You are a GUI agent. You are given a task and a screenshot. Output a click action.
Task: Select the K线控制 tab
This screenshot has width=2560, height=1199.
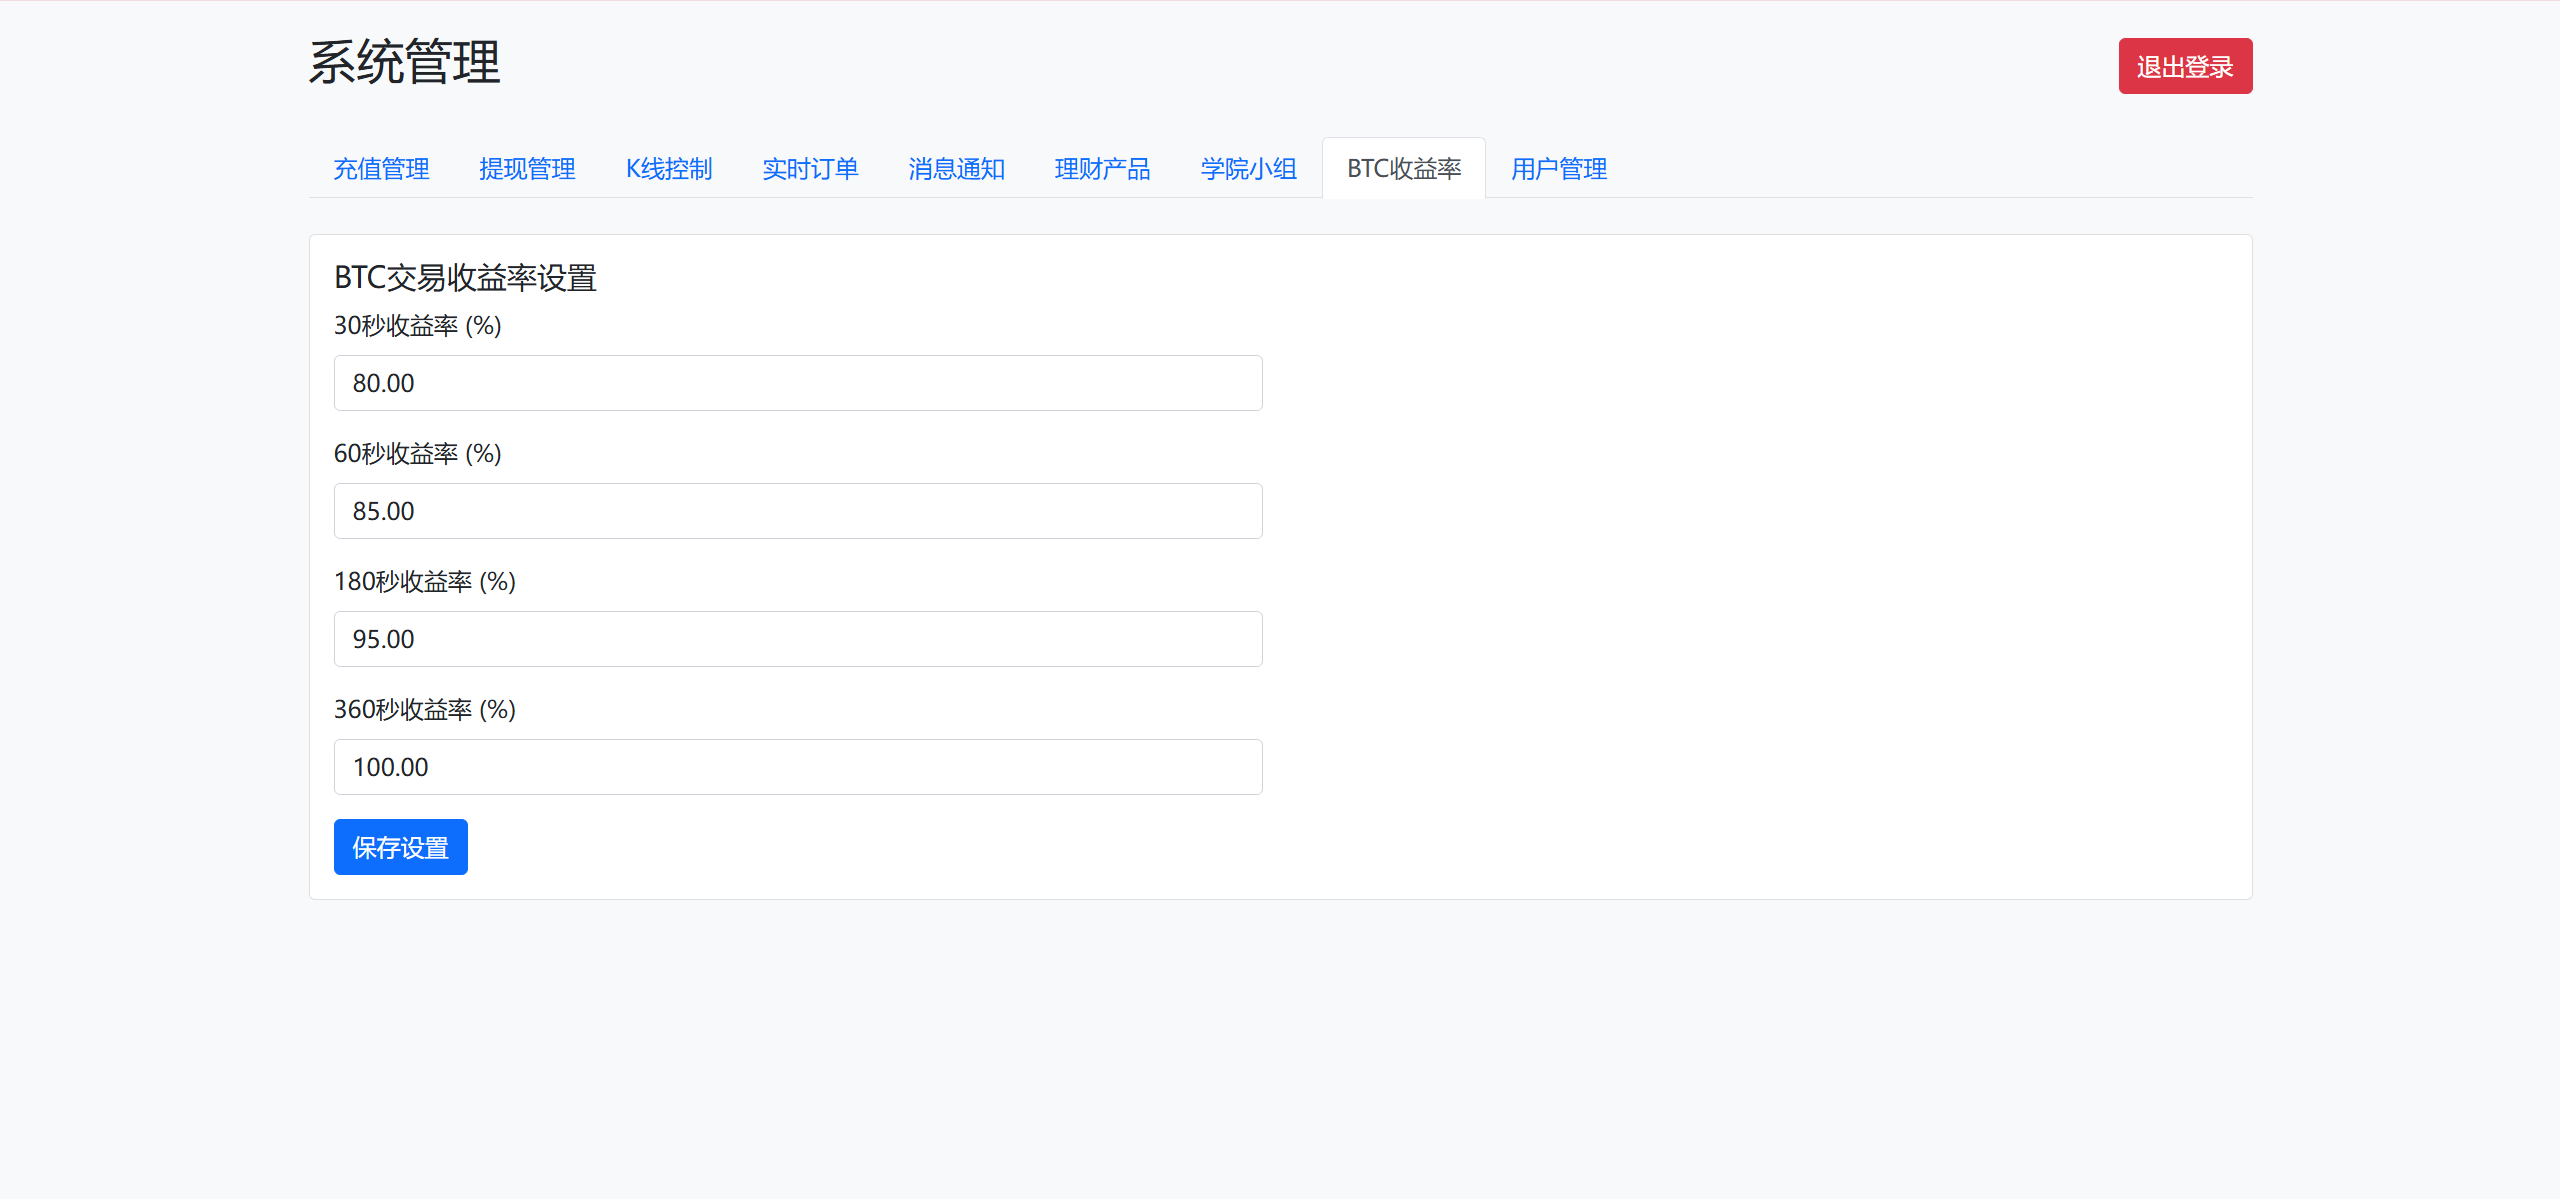pos(668,169)
